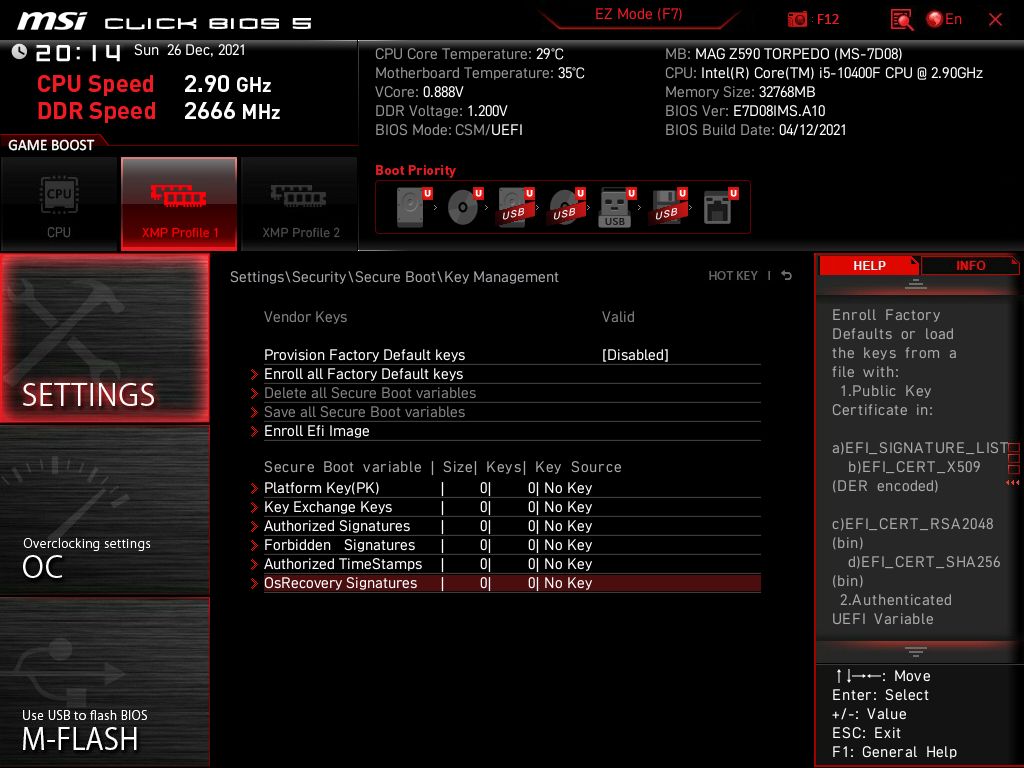Click the GAME BOOST label
The image size is (1024, 768).
[51, 145]
